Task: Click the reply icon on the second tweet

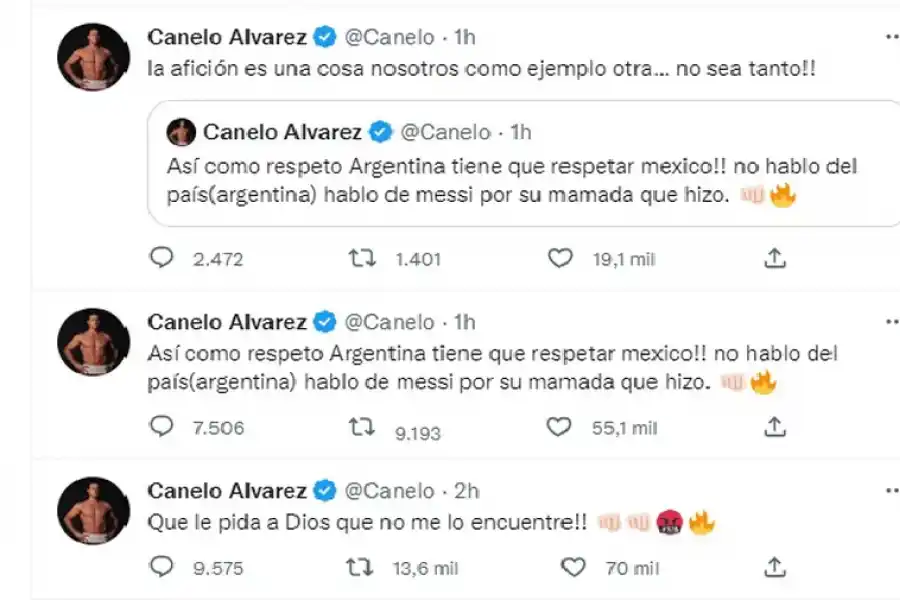Action: (160, 426)
